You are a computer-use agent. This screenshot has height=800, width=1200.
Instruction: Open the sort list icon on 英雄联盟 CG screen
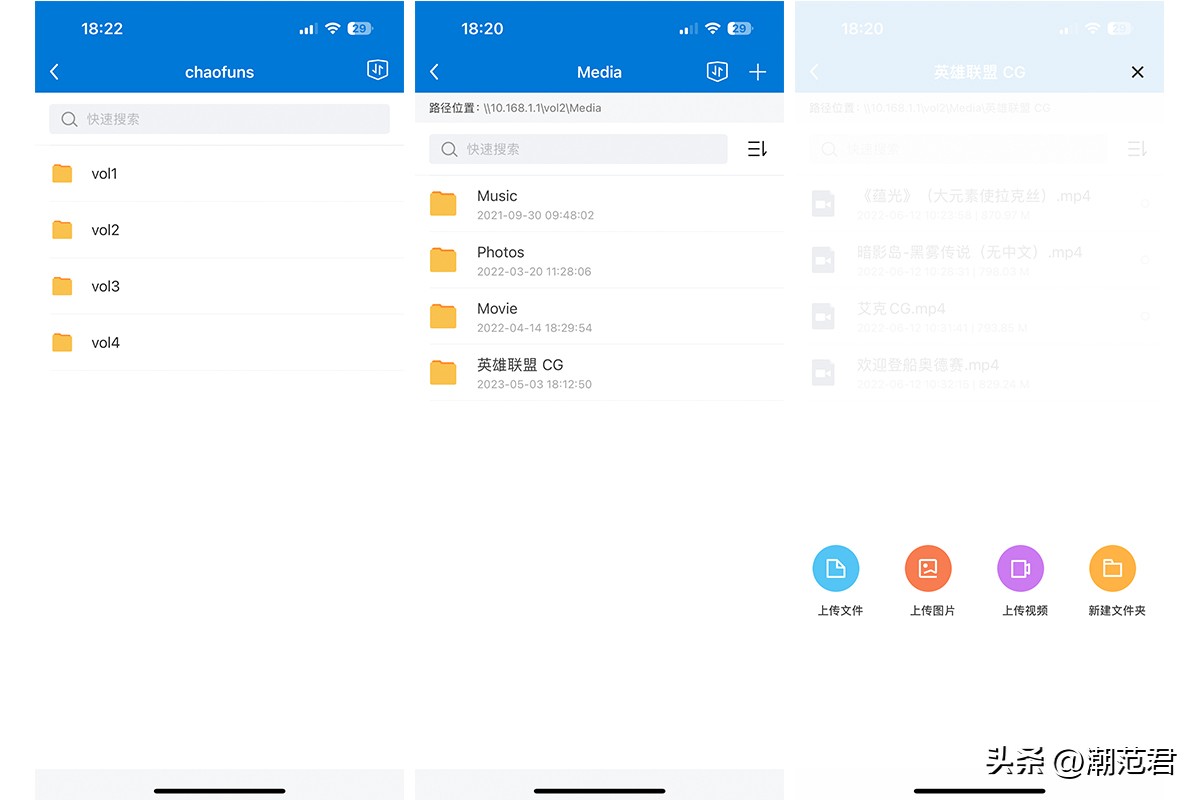click(1136, 148)
